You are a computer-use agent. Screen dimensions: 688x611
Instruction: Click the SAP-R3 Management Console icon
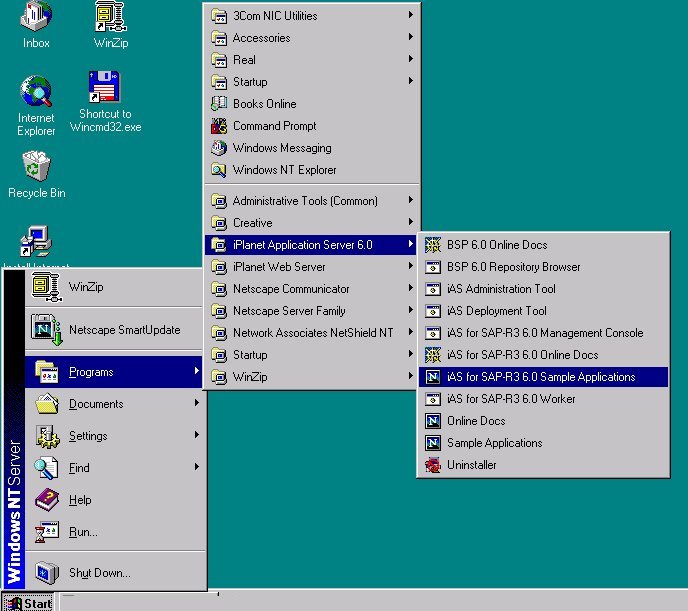(x=433, y=333)
